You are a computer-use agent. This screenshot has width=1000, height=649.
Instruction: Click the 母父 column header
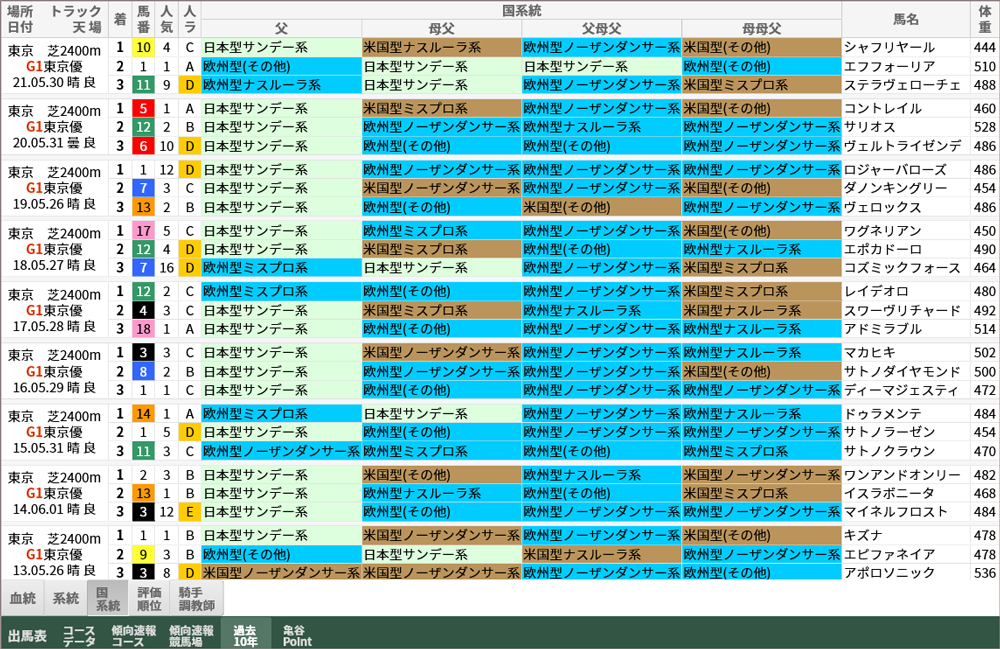440,27
